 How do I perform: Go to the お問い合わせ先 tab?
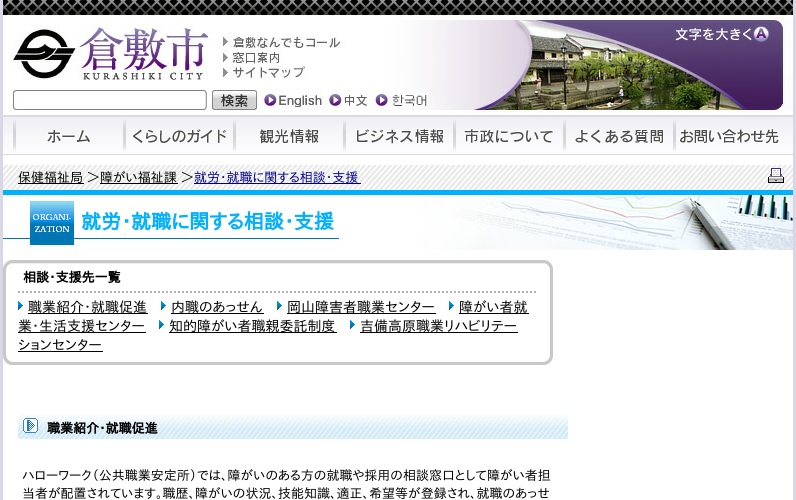click(729, 137)
